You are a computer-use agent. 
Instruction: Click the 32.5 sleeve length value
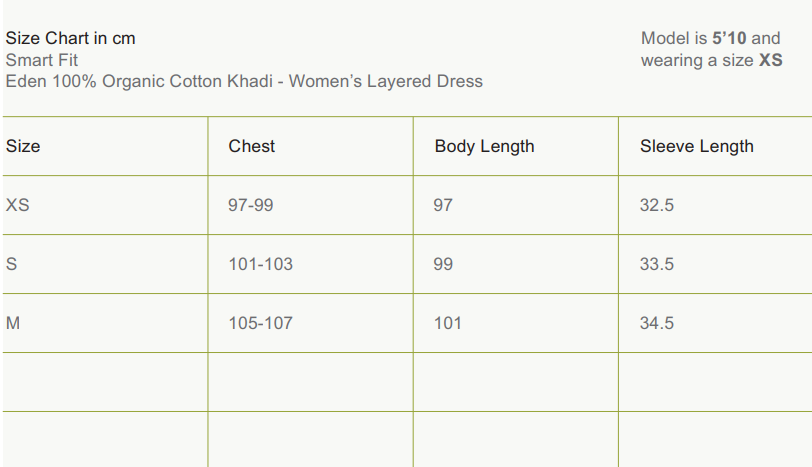tap(657, 205)
